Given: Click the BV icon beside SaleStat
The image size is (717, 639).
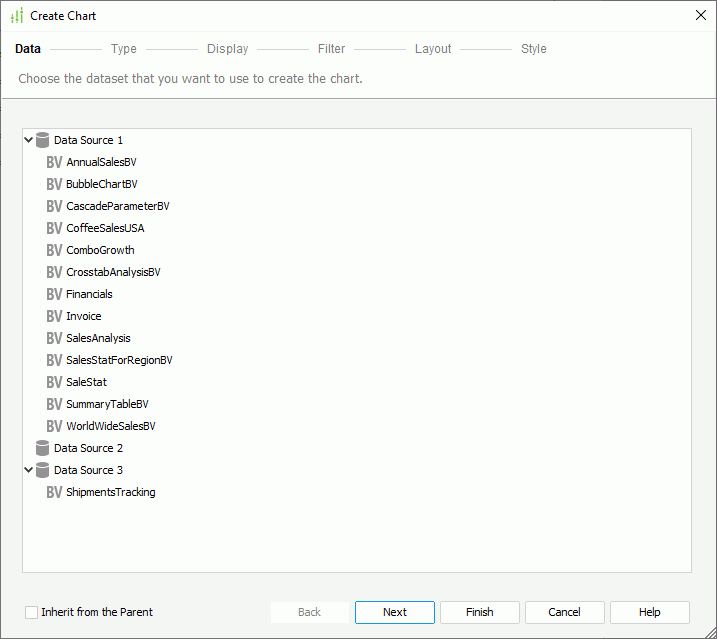Looking at the screenshot, I should tap(54, 382).
